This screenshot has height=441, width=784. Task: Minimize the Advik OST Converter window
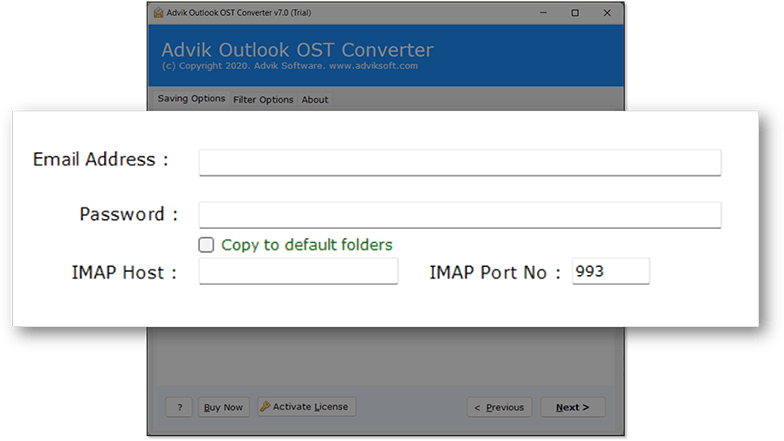(x=544, y=12)
